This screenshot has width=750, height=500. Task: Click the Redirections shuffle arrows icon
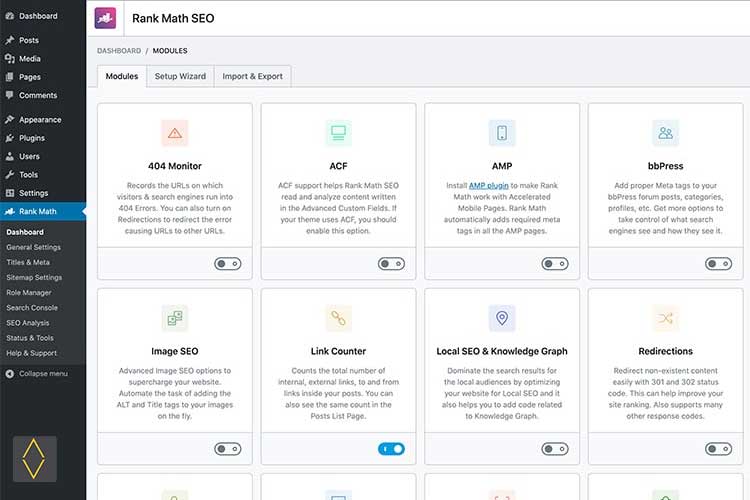click(665, 318)
